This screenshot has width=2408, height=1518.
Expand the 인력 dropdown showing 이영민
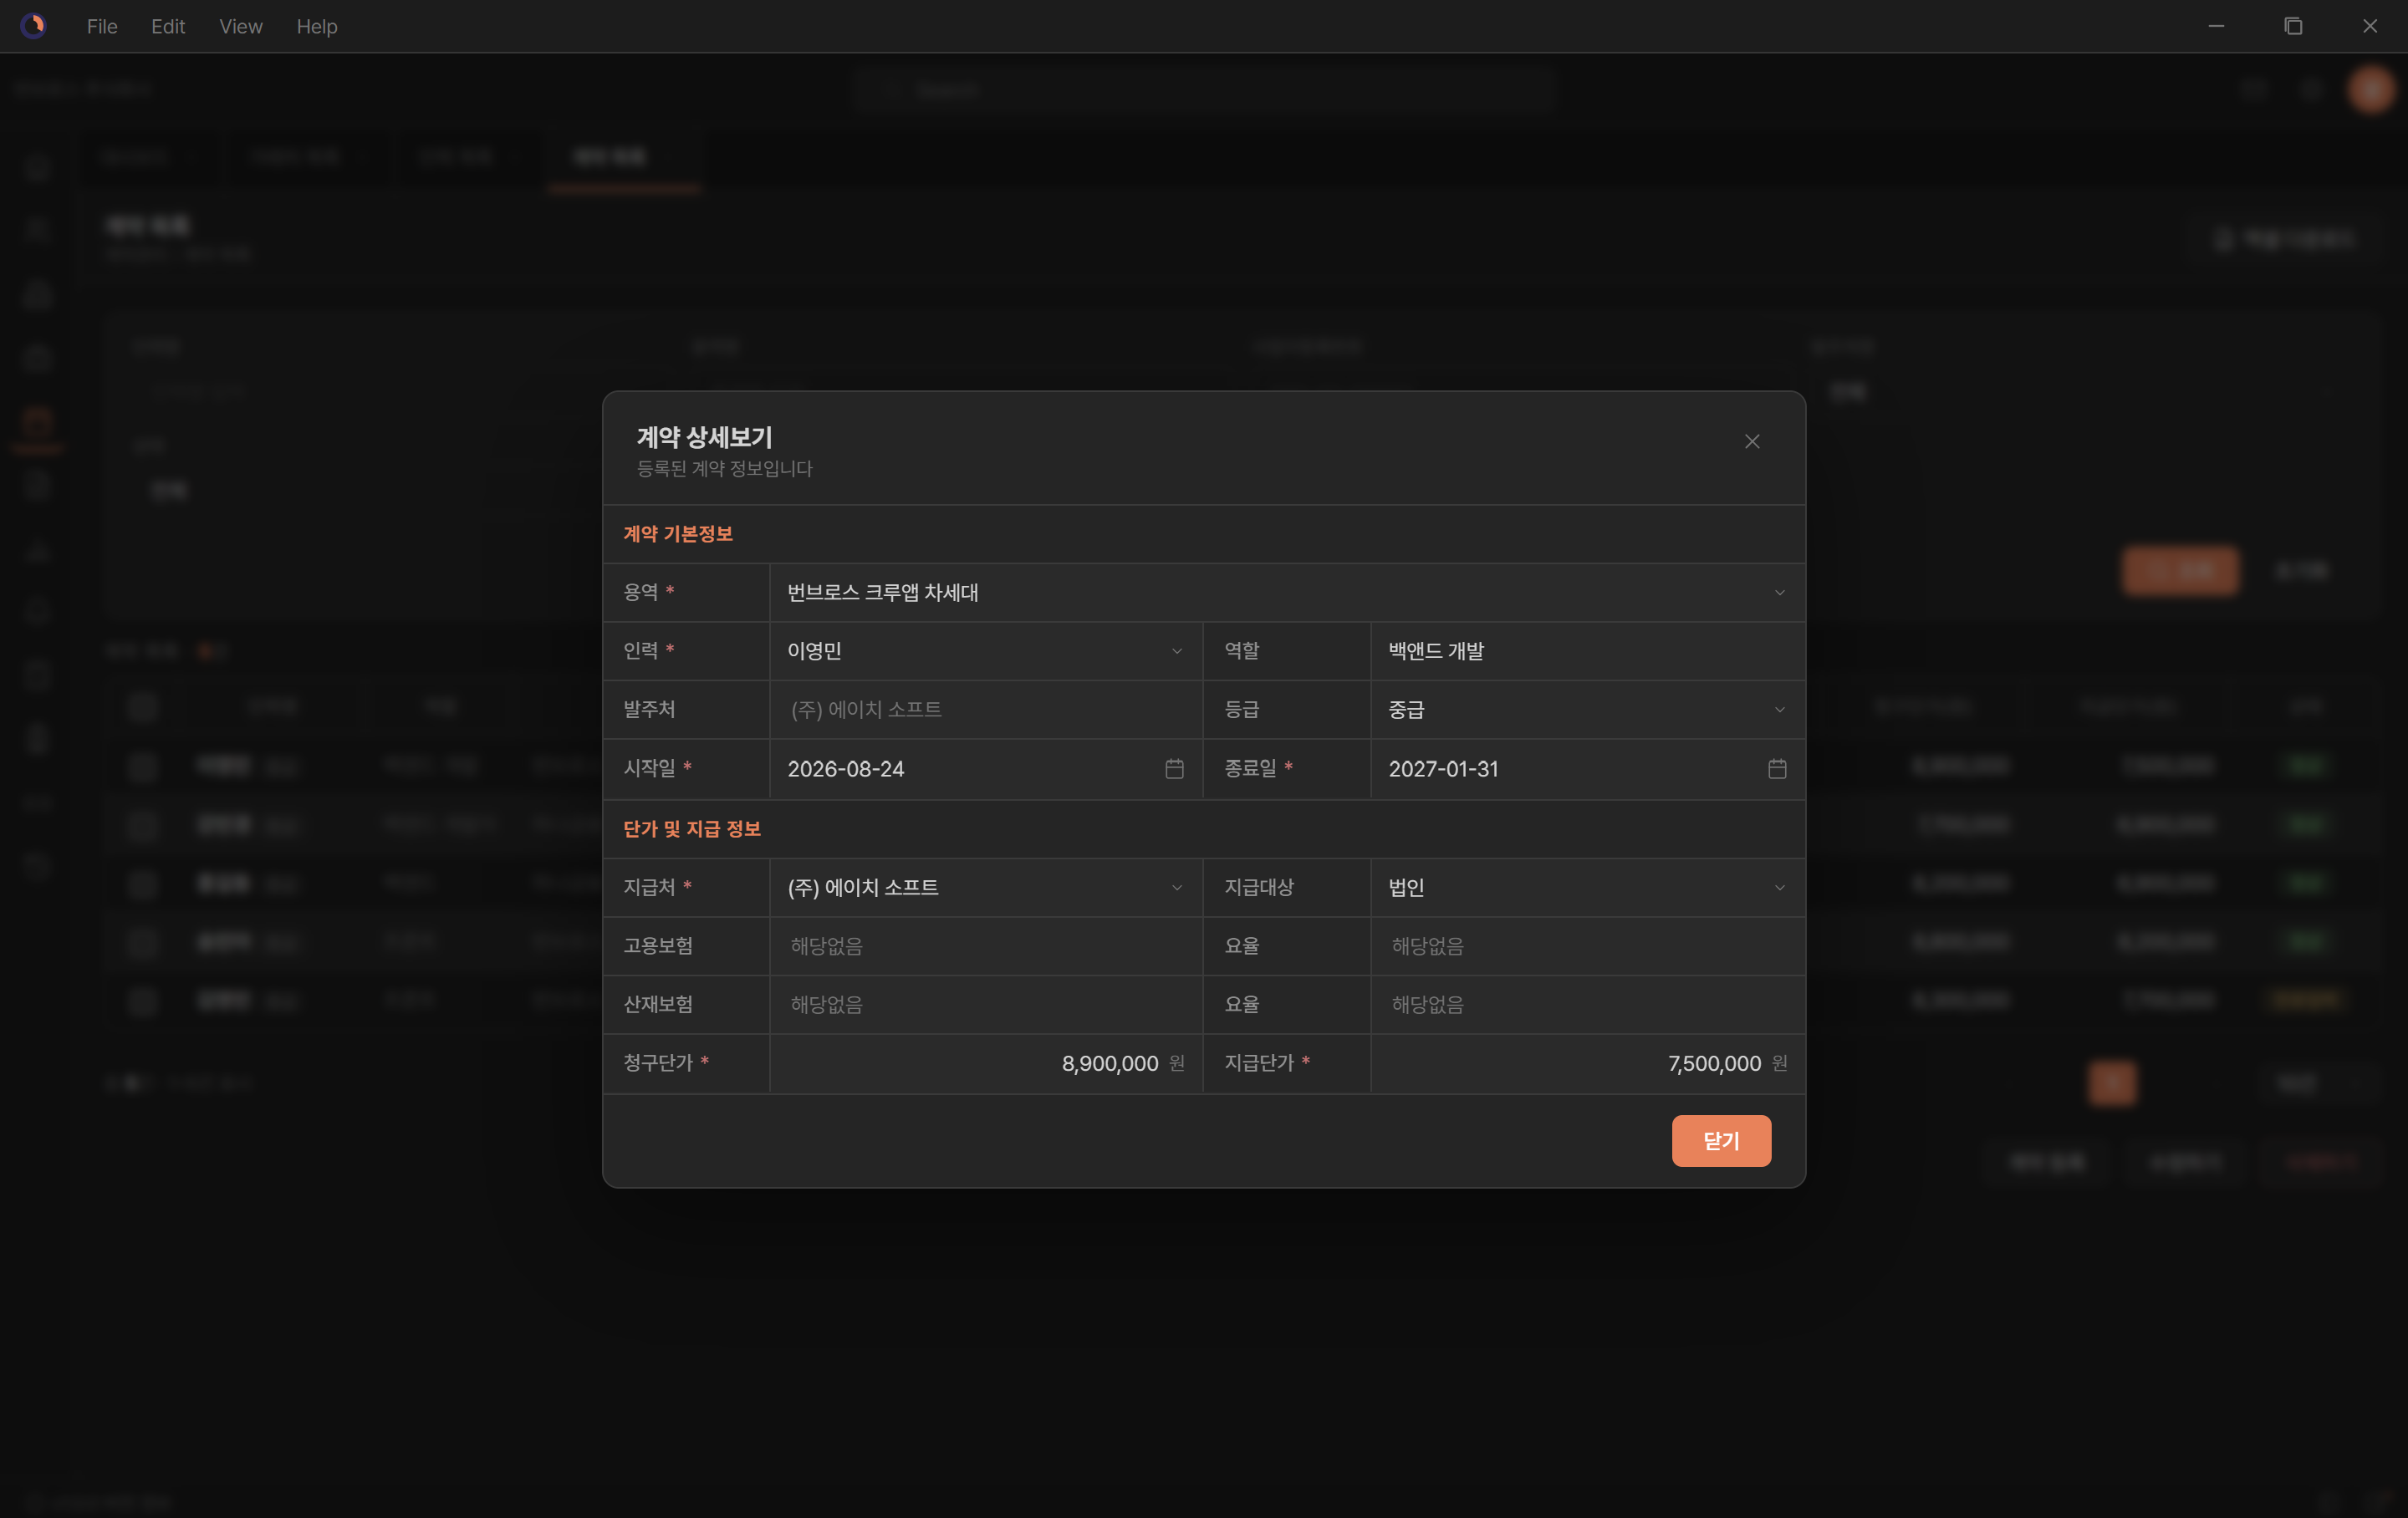click(985, 651)
